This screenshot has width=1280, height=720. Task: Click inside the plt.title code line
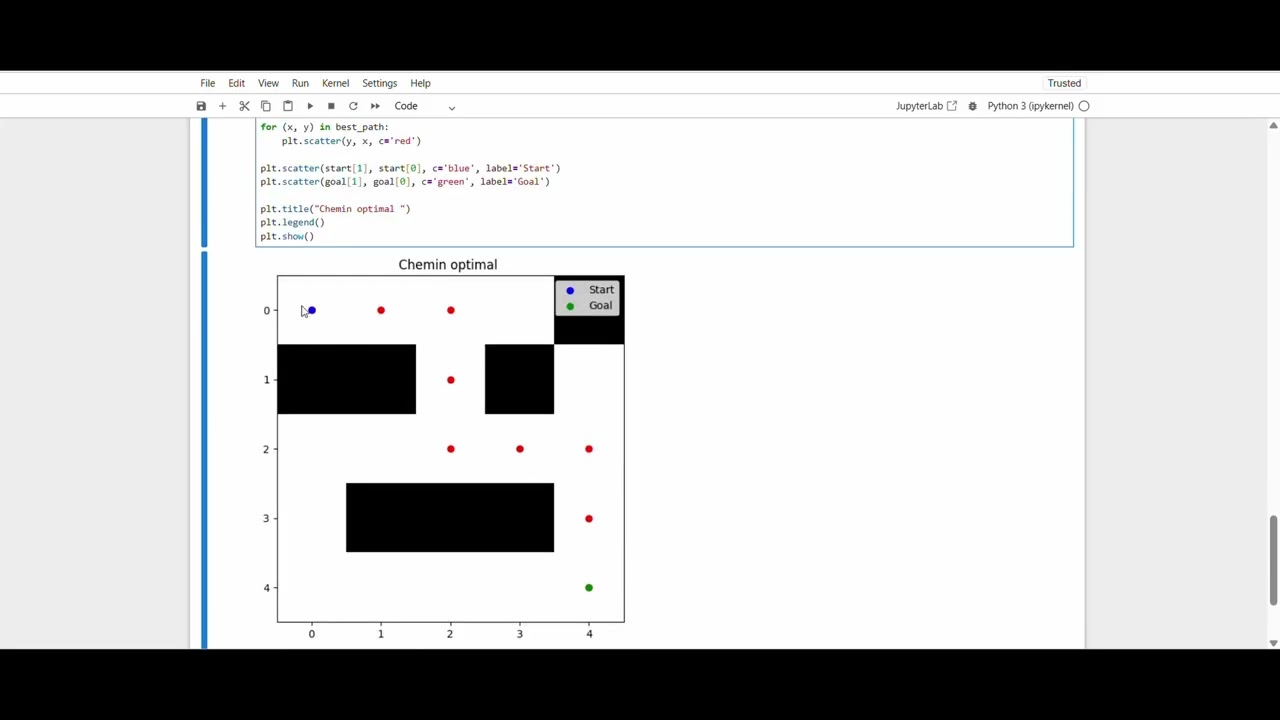click(335, 209)
